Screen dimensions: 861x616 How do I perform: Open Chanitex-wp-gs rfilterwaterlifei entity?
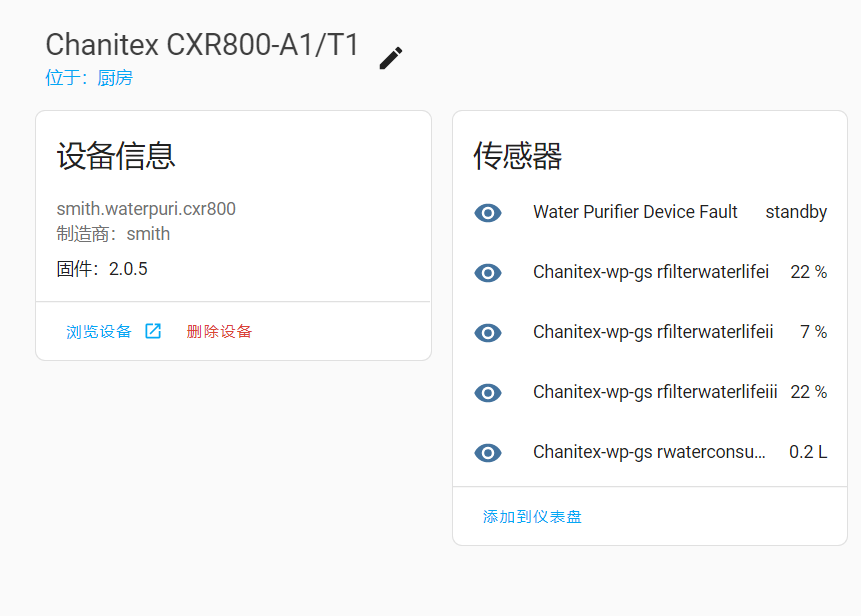coord(651,272)
